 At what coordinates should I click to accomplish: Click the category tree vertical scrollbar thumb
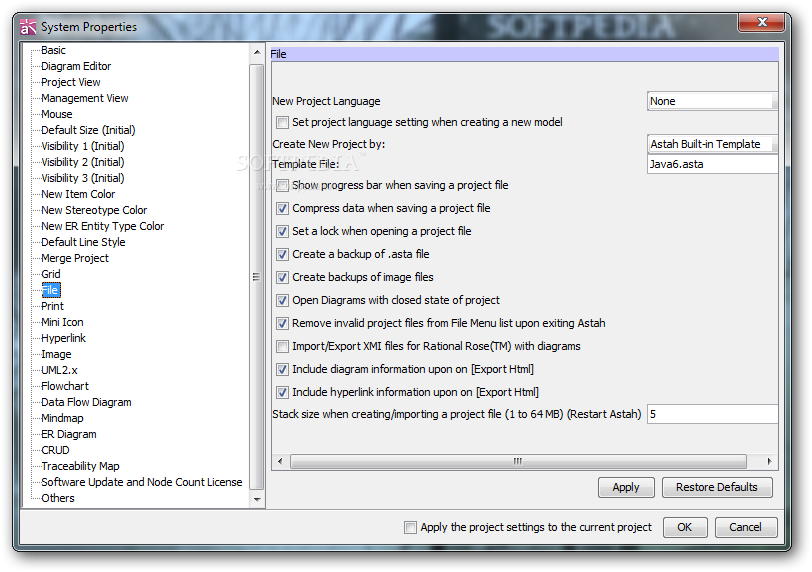pos(257,277)
